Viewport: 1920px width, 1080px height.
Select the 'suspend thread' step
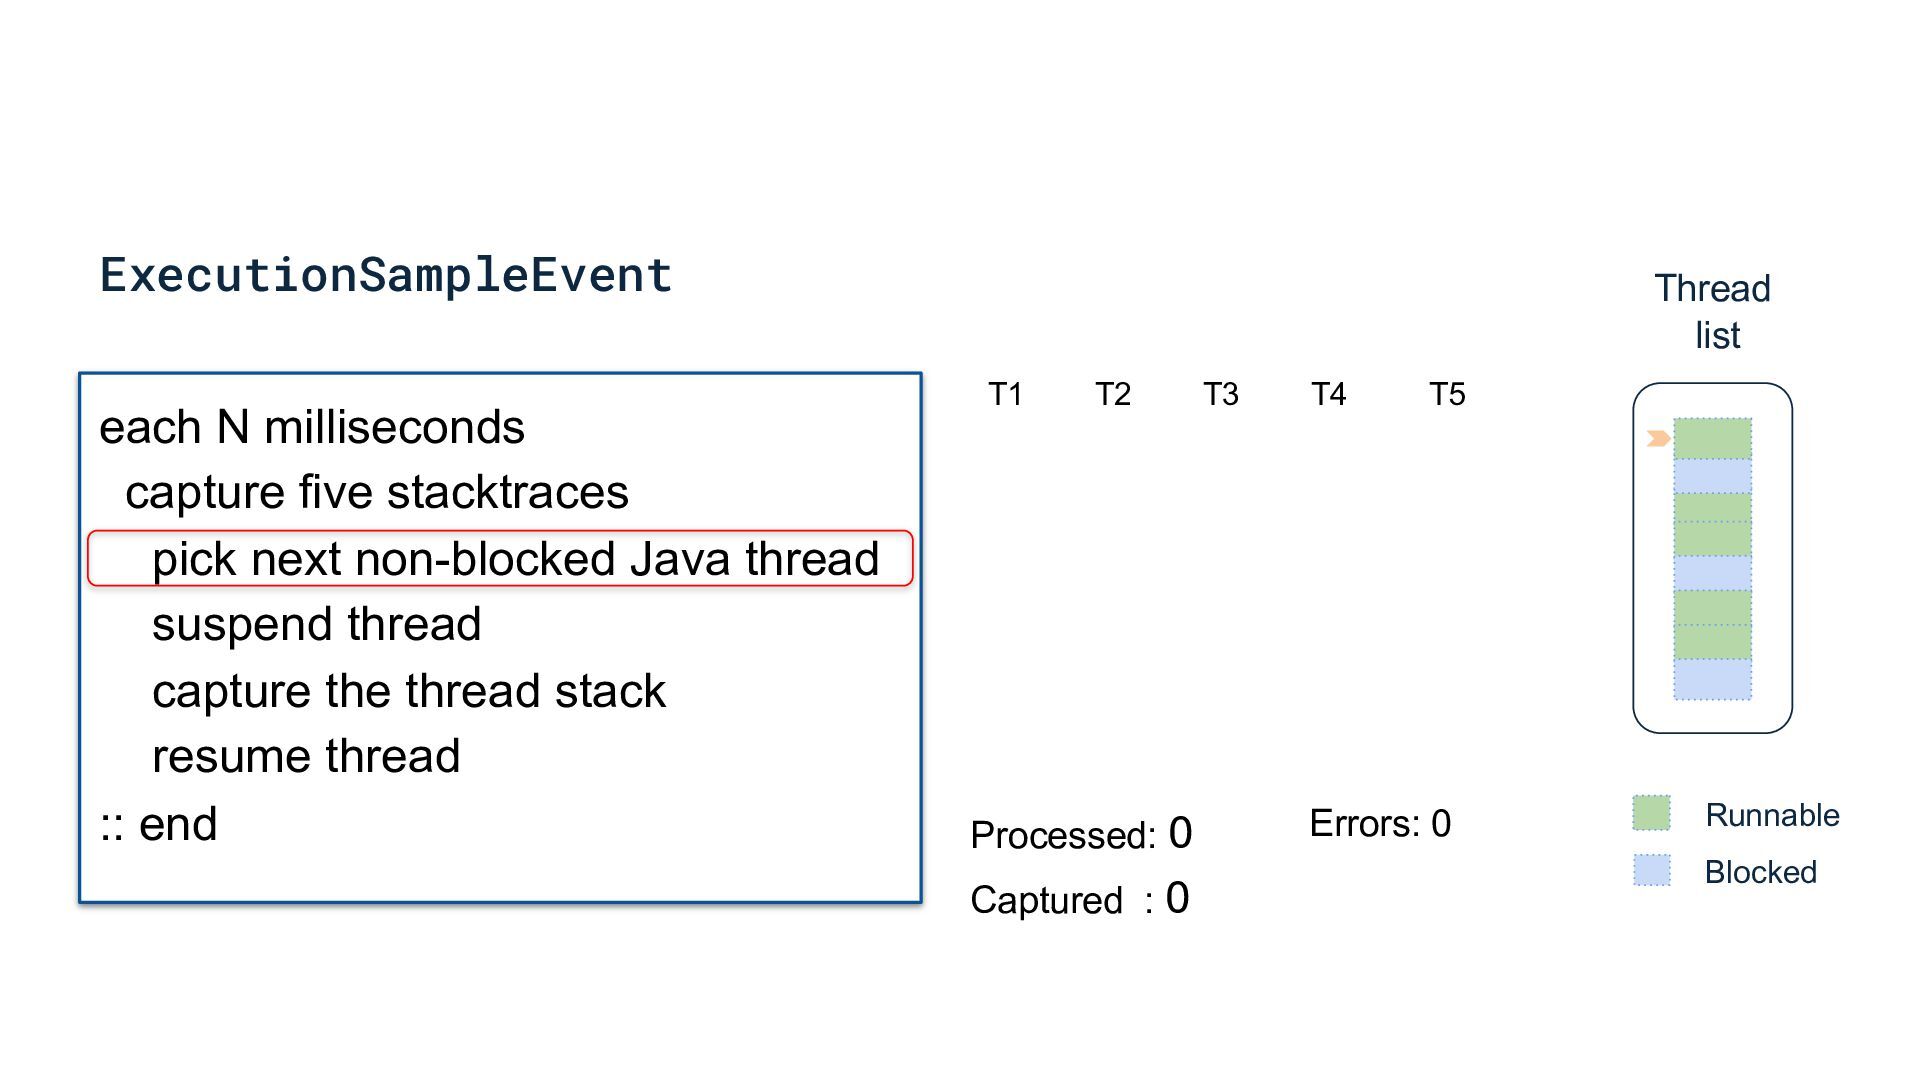(316, 624)
